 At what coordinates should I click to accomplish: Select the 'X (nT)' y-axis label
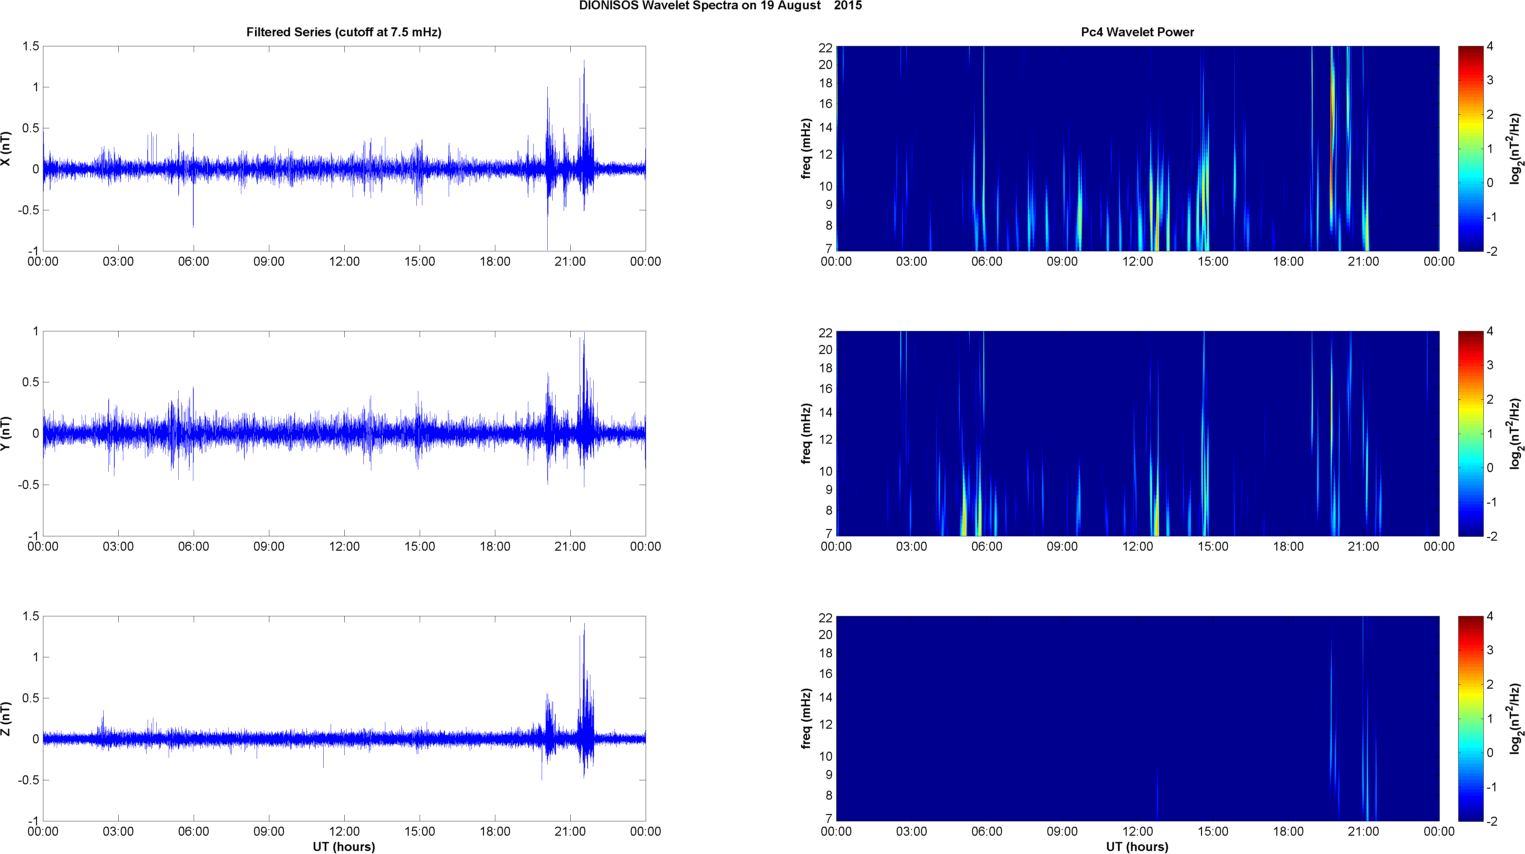pyautogui.click(x=6, y=149)
